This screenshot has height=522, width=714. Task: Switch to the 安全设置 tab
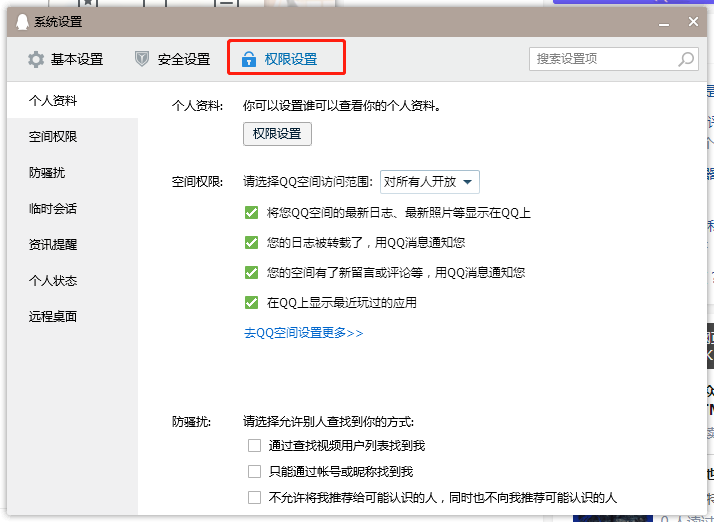coord(173,59)
